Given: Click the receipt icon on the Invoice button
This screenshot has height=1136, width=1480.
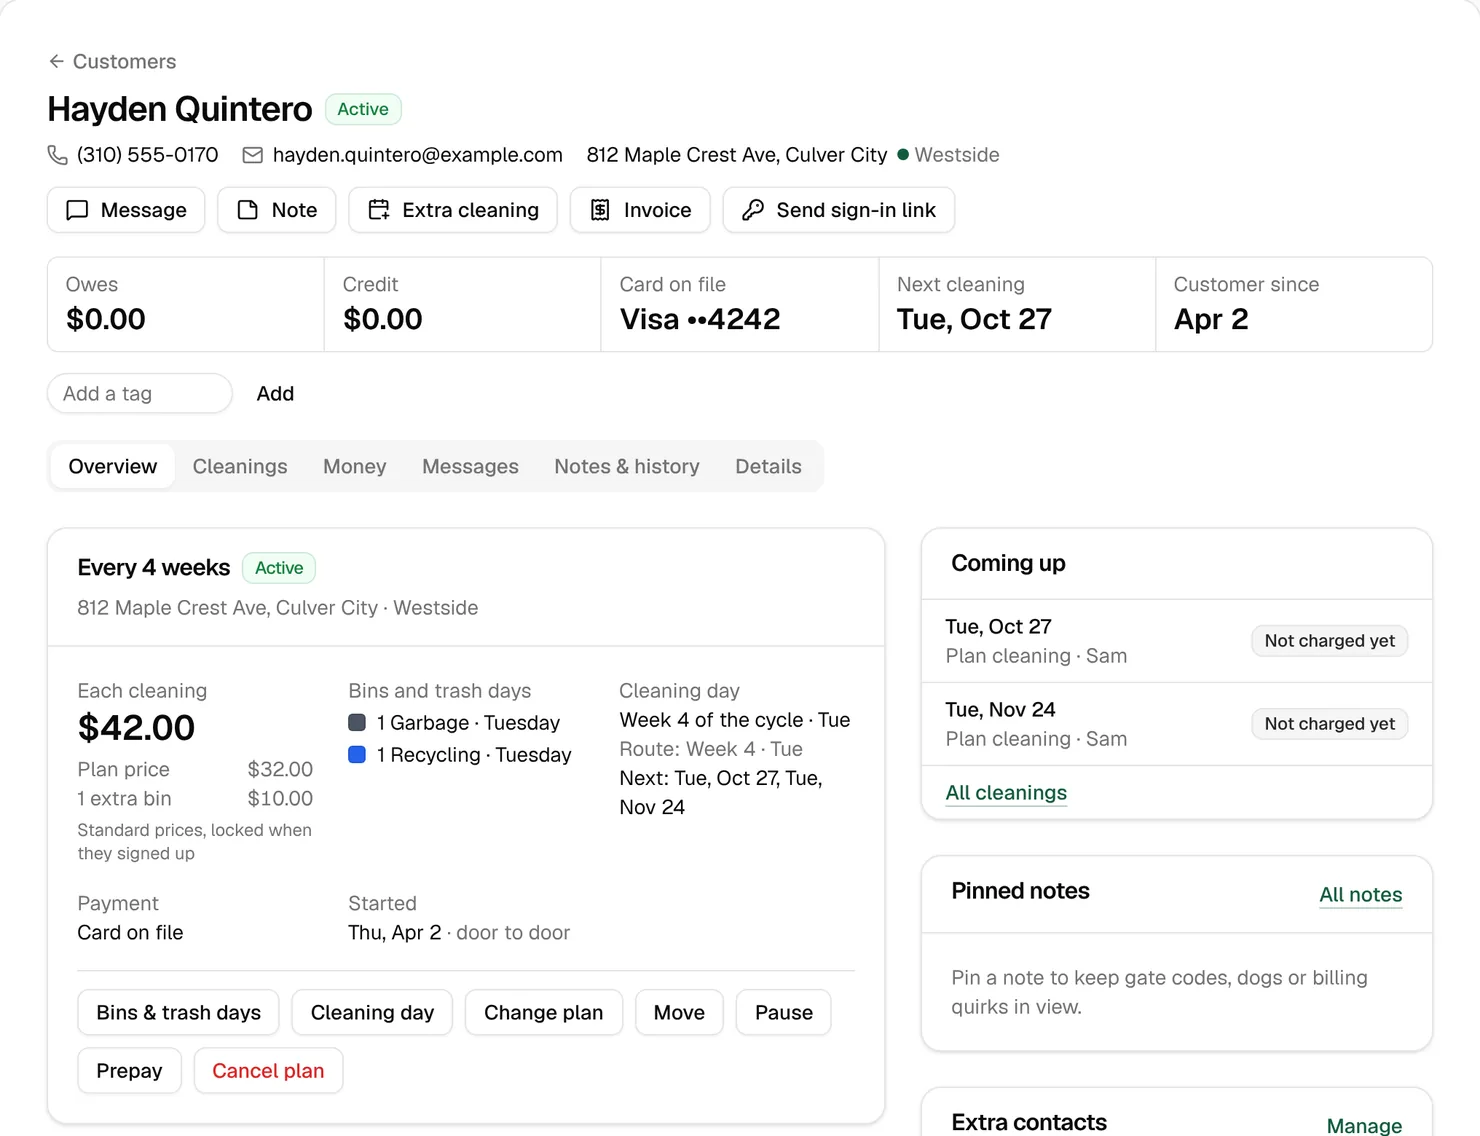Looking at the screenshot, I should tap(600, 210).
